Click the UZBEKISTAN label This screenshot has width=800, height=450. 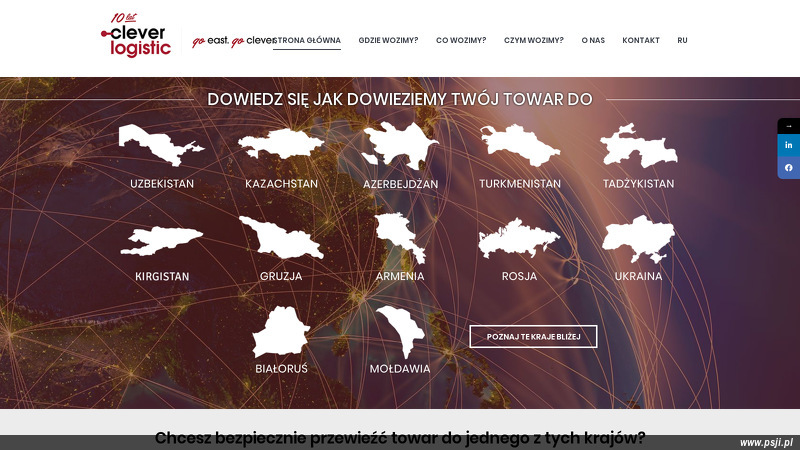[x=162, y=184]
